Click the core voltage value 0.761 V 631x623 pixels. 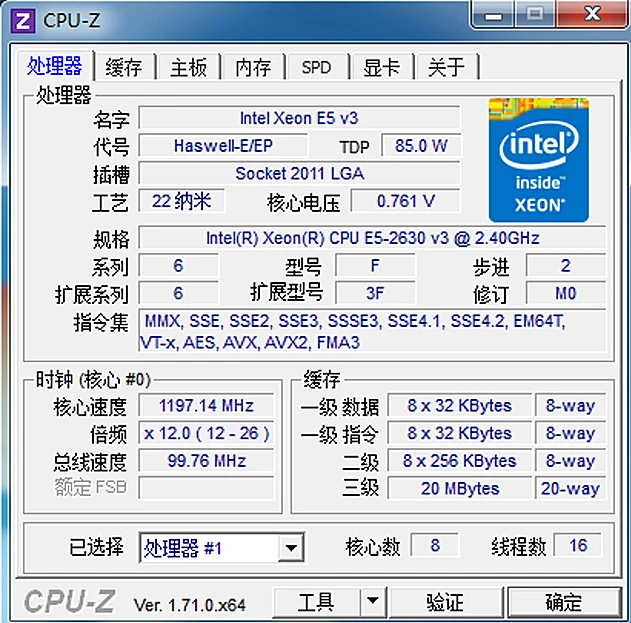(x=406, y=201)
